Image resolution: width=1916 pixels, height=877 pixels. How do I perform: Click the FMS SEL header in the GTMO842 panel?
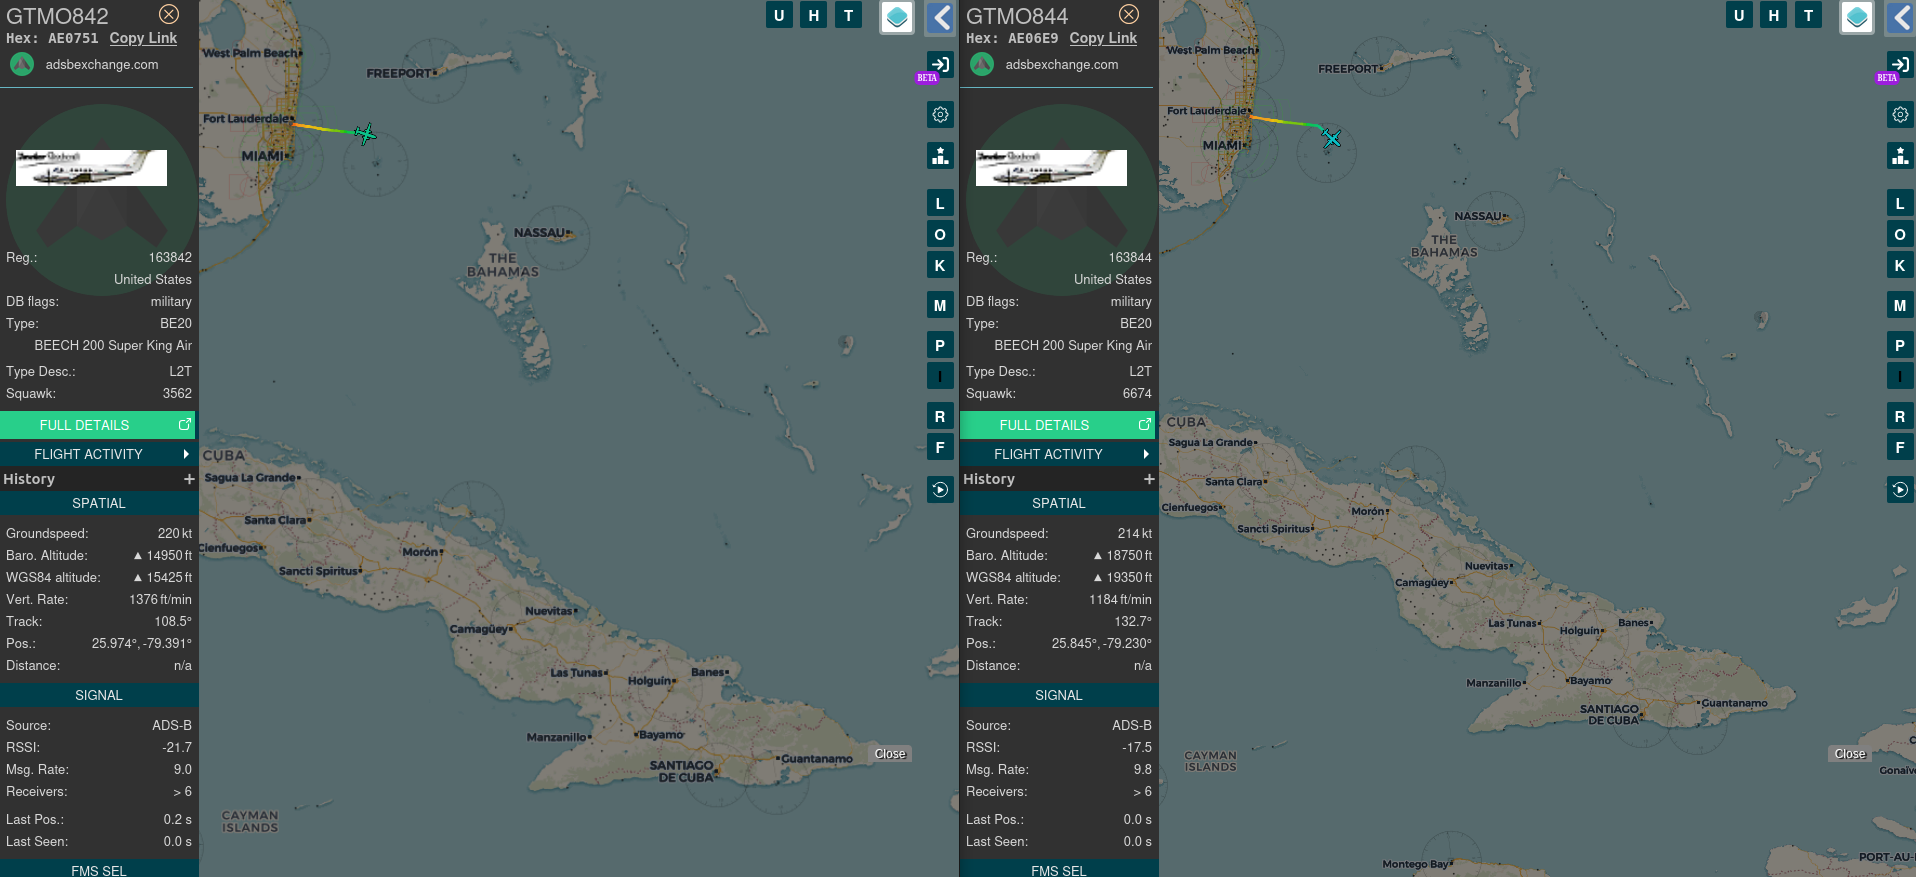(x=99, y=870)
